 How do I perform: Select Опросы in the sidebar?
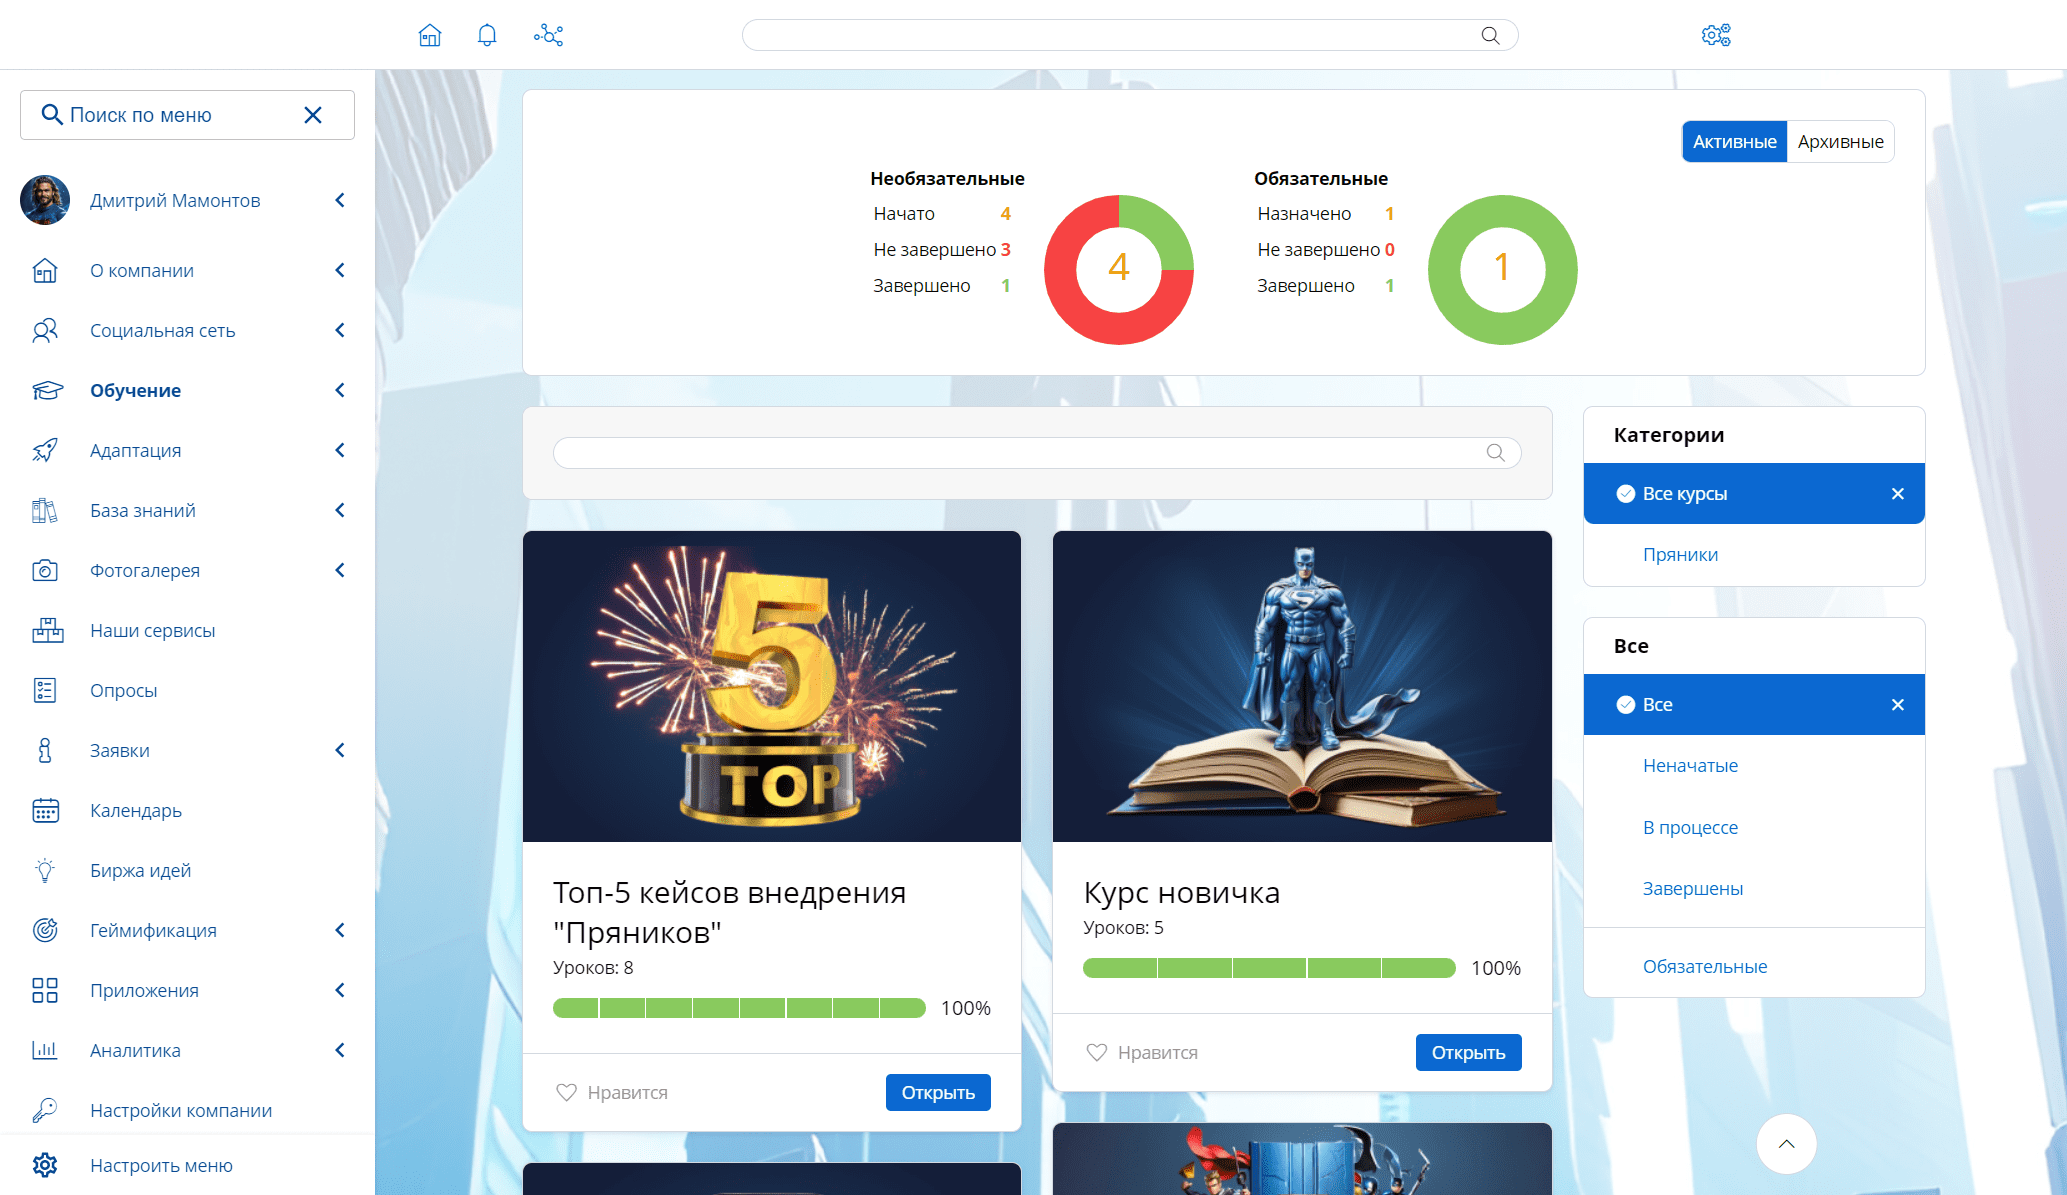click(x=123, y=690)
